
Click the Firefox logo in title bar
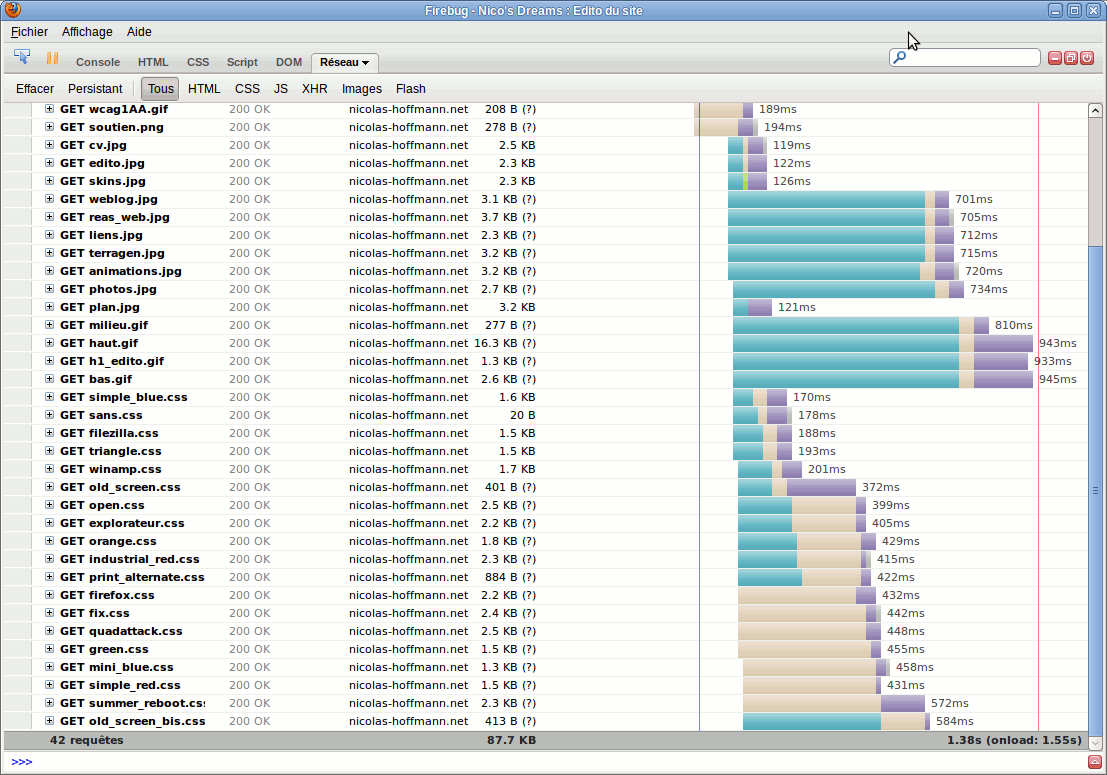(12, 9)
